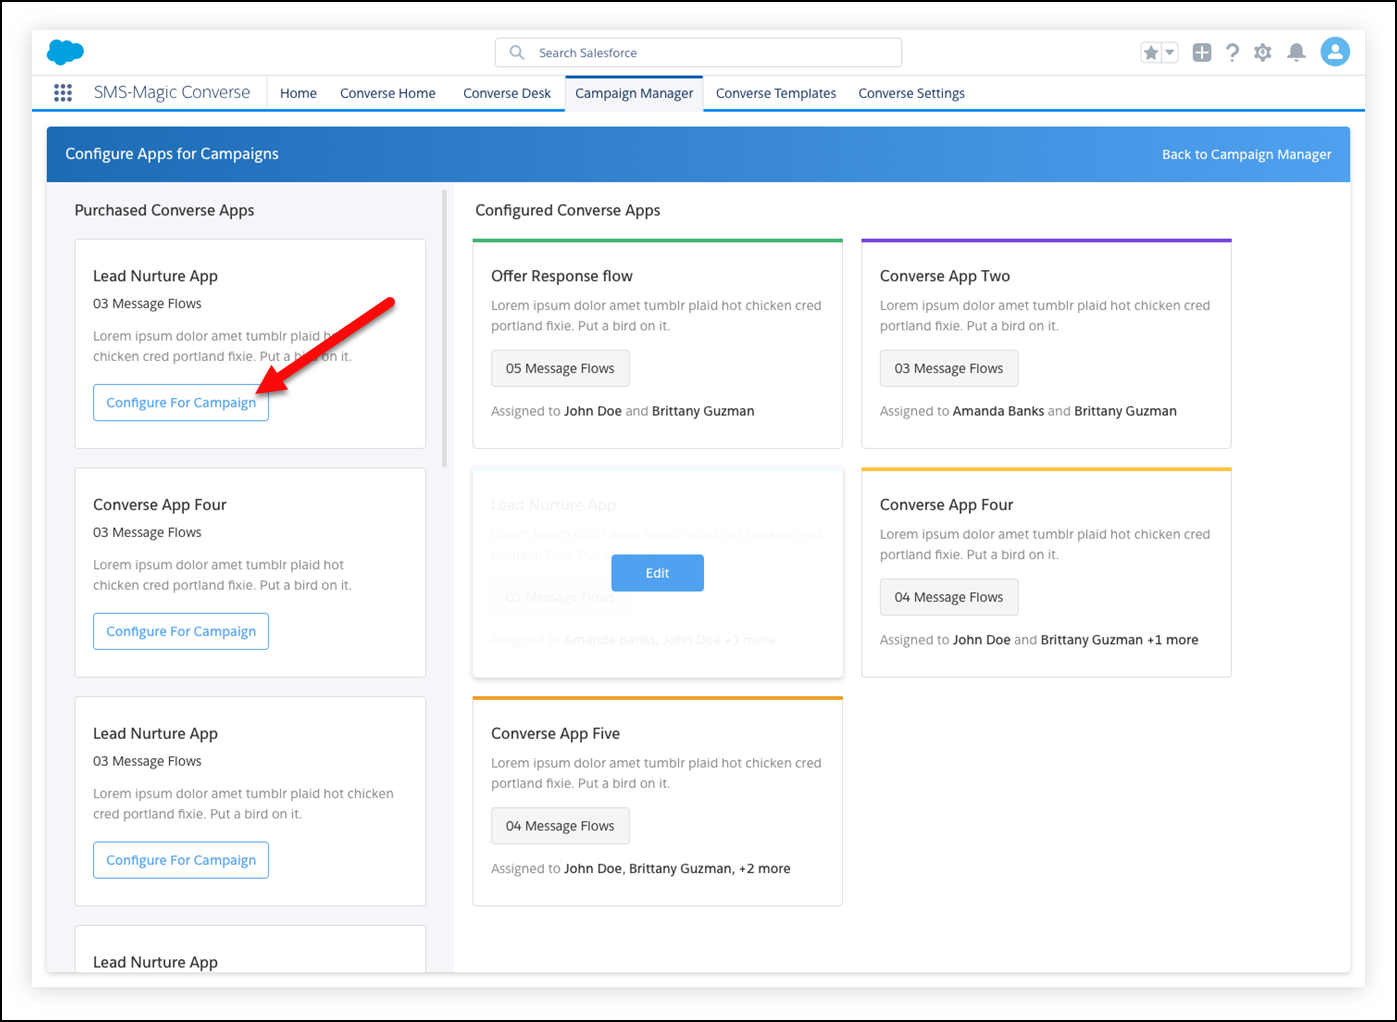Screen dimensions: 1397x1022
Task: View notifications bell icon
Action: coord(1296,53)
